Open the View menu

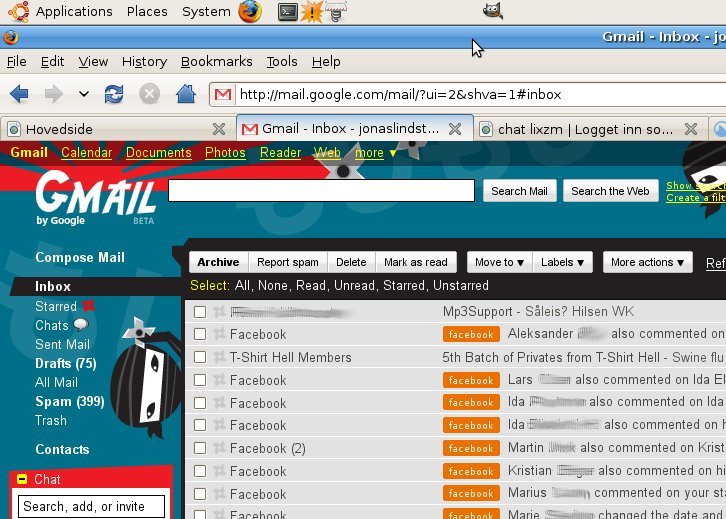click(93, 62)
